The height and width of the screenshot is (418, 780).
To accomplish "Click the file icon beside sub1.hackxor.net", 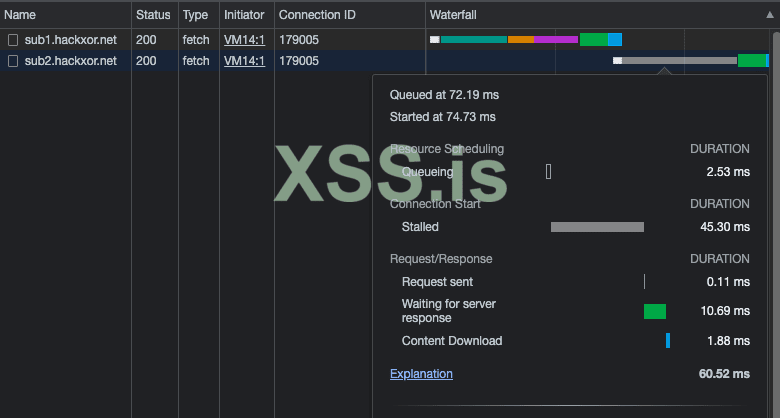I will 13,40.
